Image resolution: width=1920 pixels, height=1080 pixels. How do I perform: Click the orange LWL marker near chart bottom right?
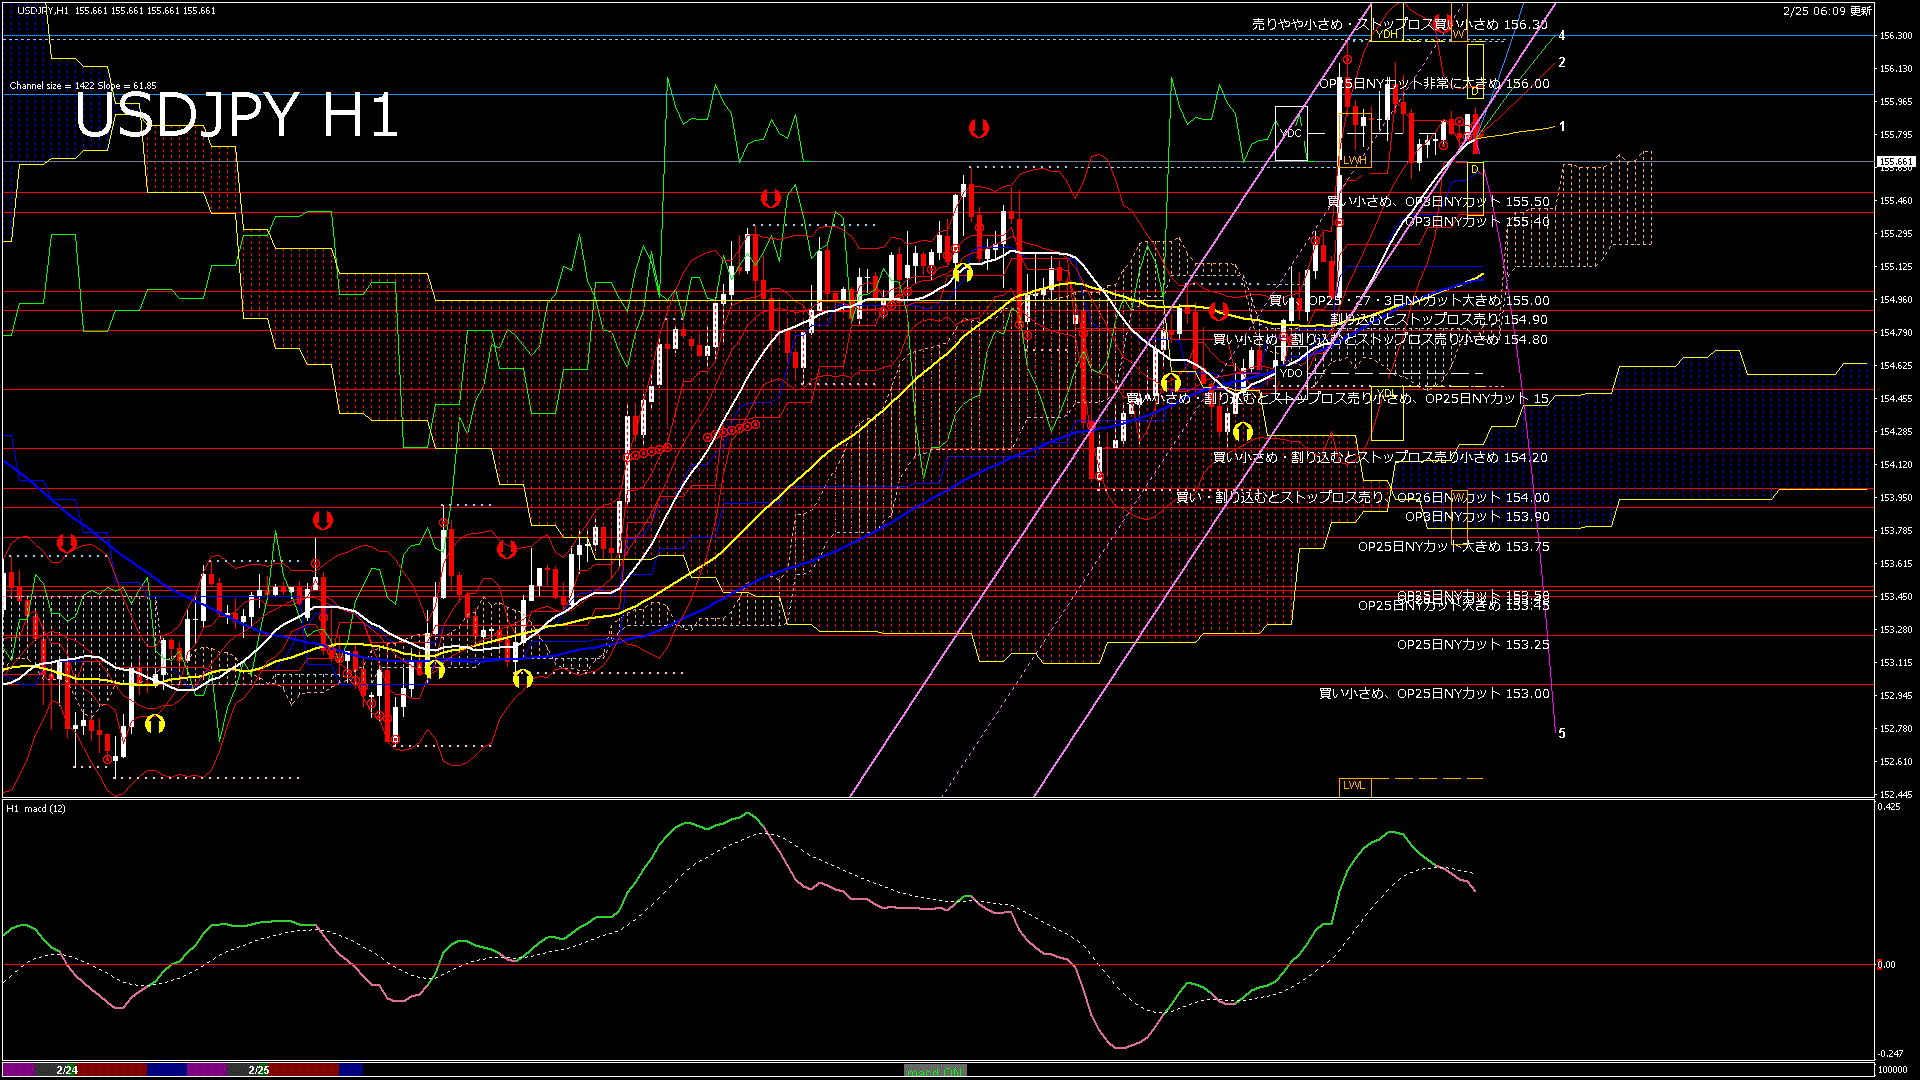(1355, 786)
